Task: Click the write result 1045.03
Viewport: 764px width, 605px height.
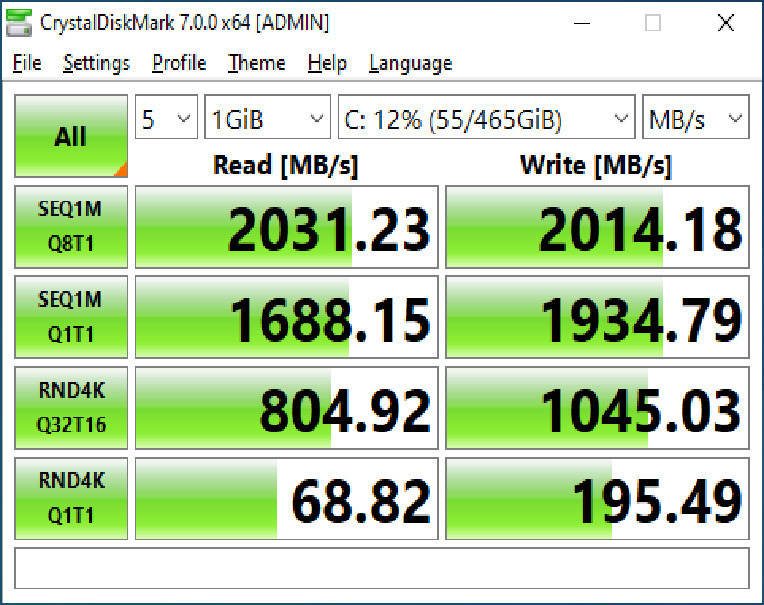Action: (x=597, y=408)
